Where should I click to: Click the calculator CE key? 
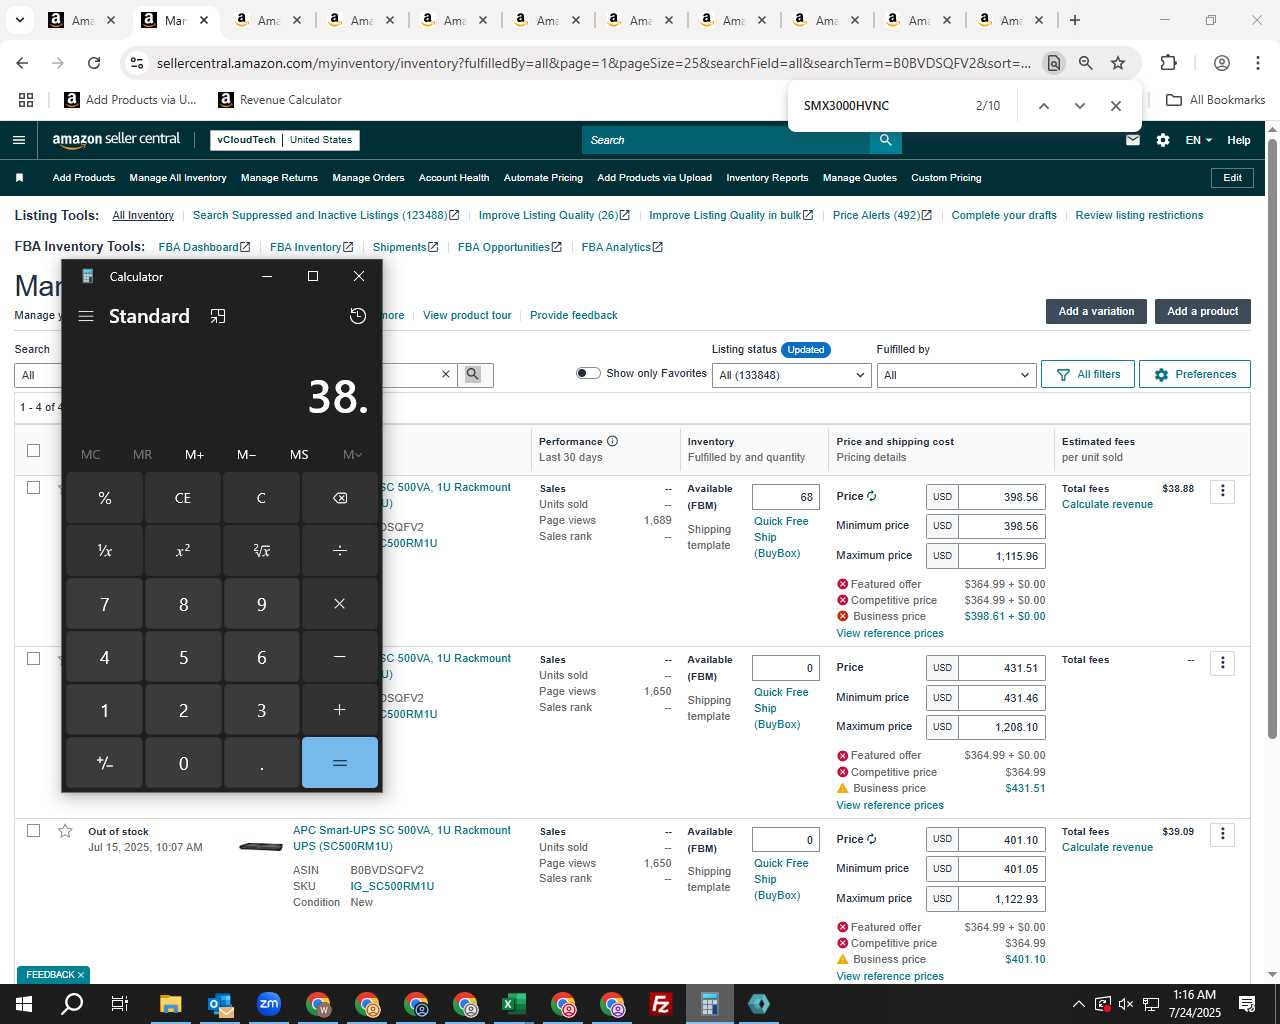pyautogui.click(x=183, y=498)
